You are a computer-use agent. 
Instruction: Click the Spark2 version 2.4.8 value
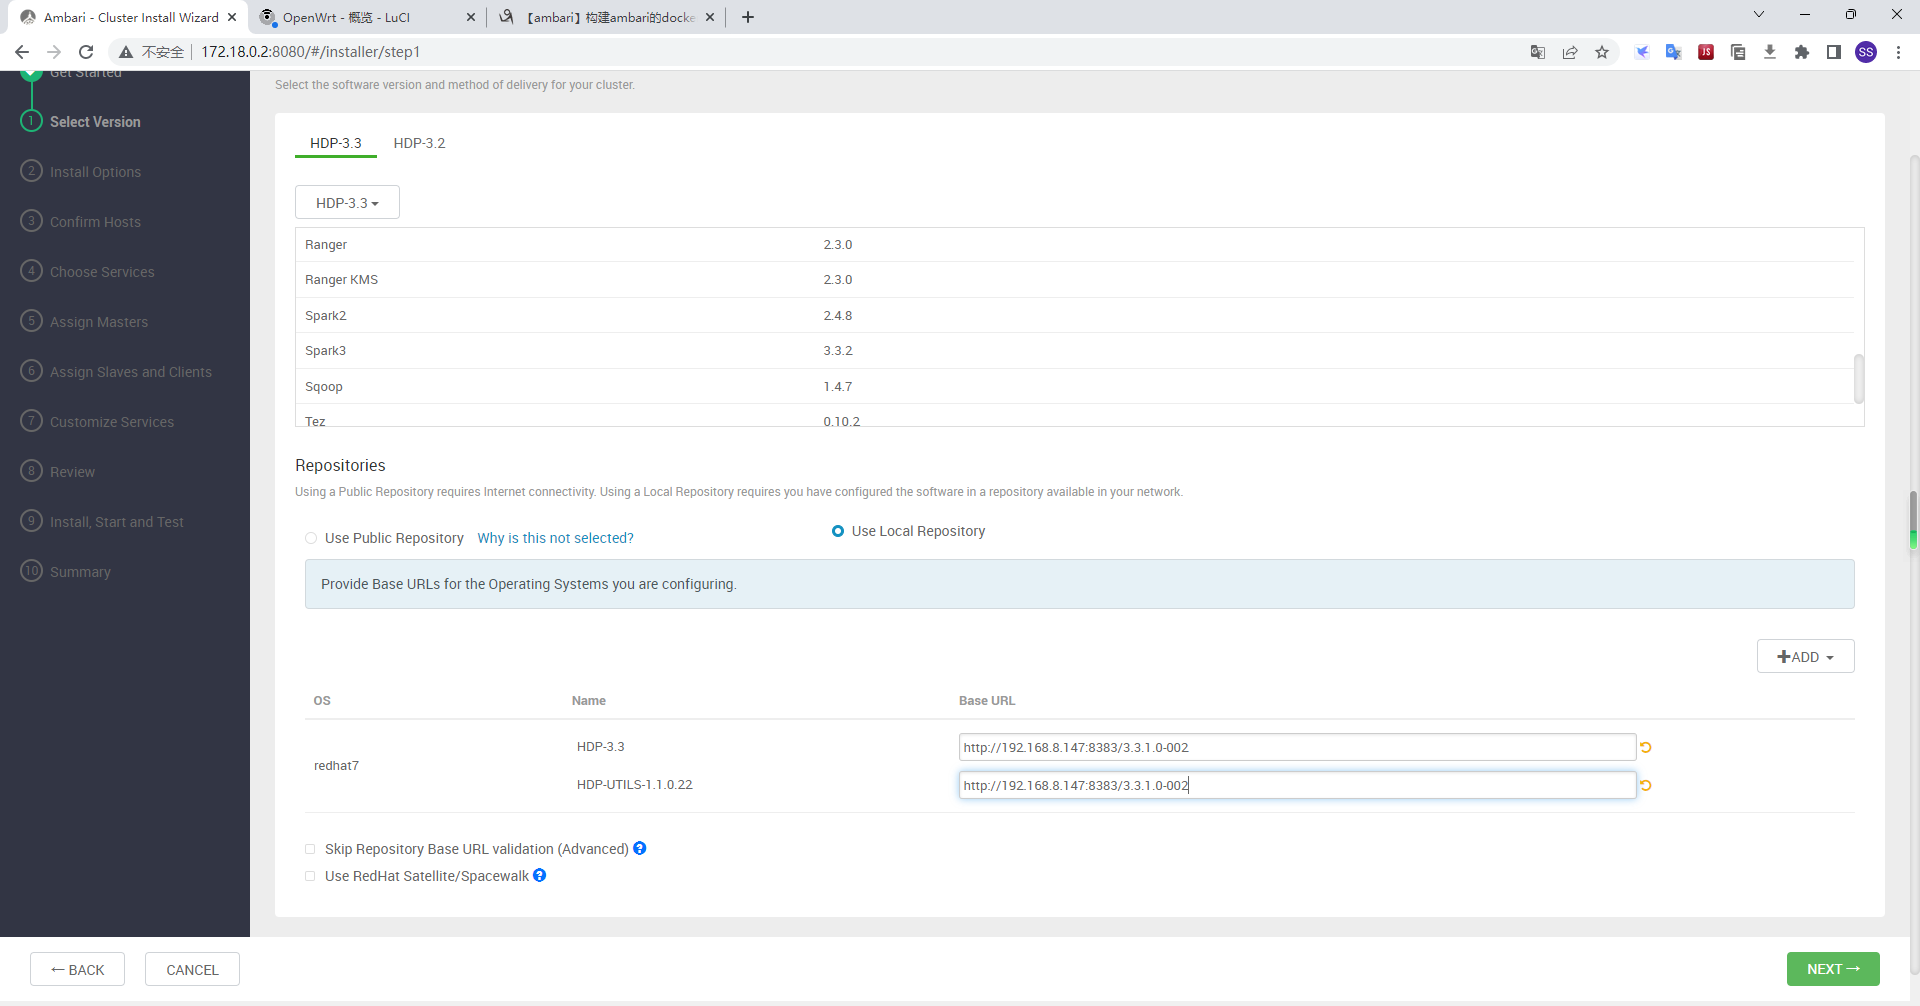[x=838, y=316]
